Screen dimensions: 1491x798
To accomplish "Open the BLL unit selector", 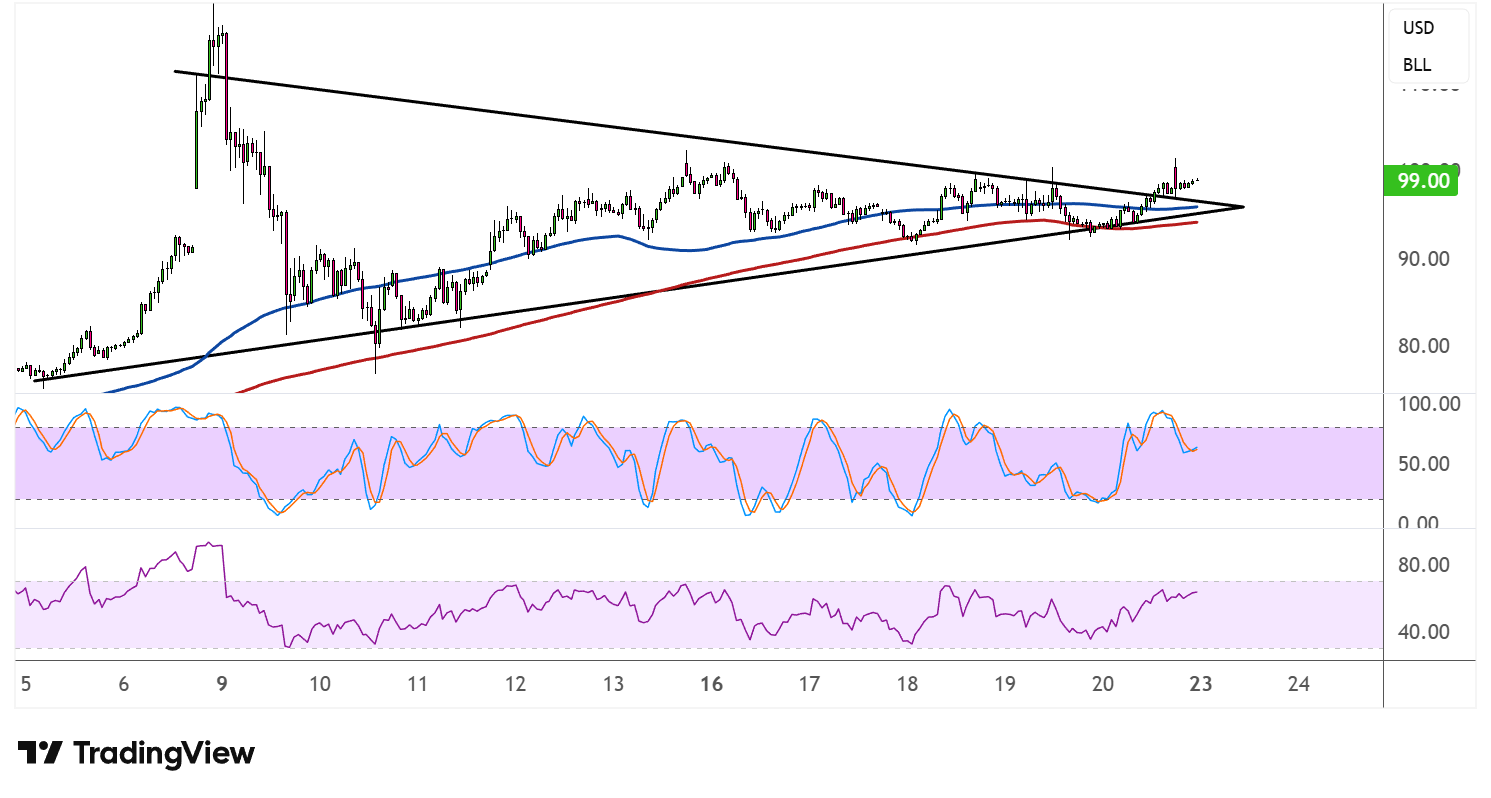I will (x=1416, y=65).
